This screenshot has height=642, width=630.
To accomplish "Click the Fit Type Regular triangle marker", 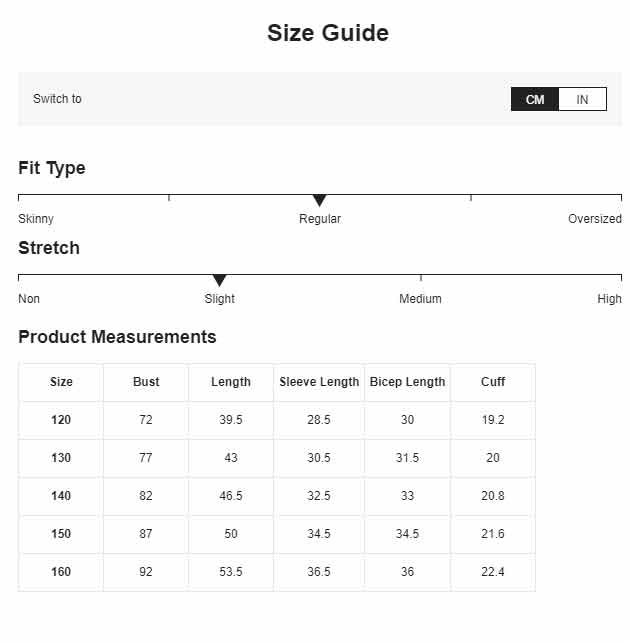I will click(x=319, y=201).
